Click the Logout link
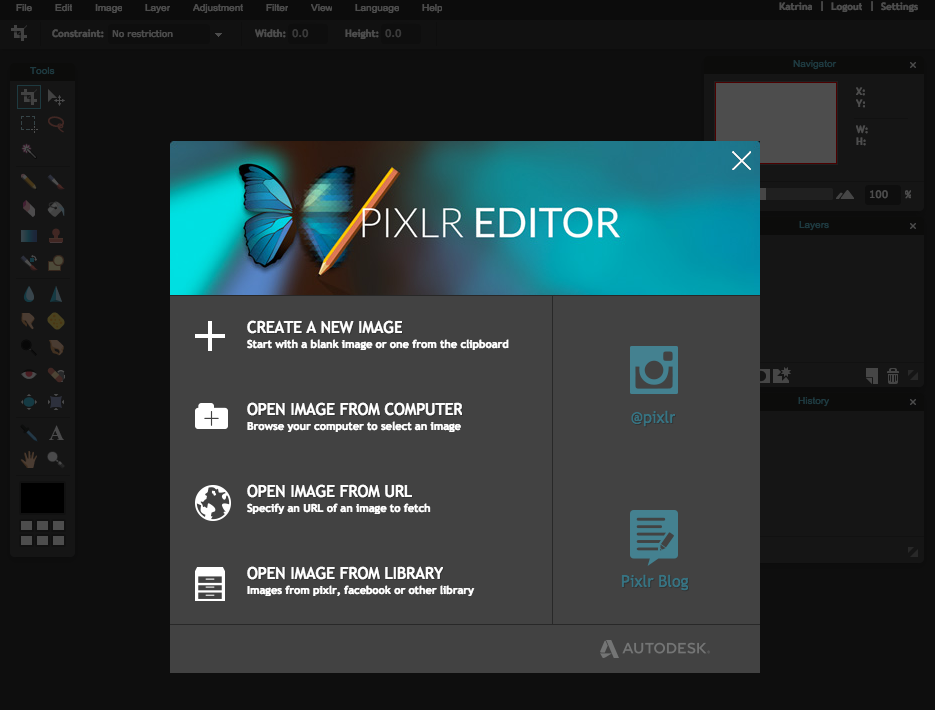Viewport: 935px width, 710px height. 846,7
